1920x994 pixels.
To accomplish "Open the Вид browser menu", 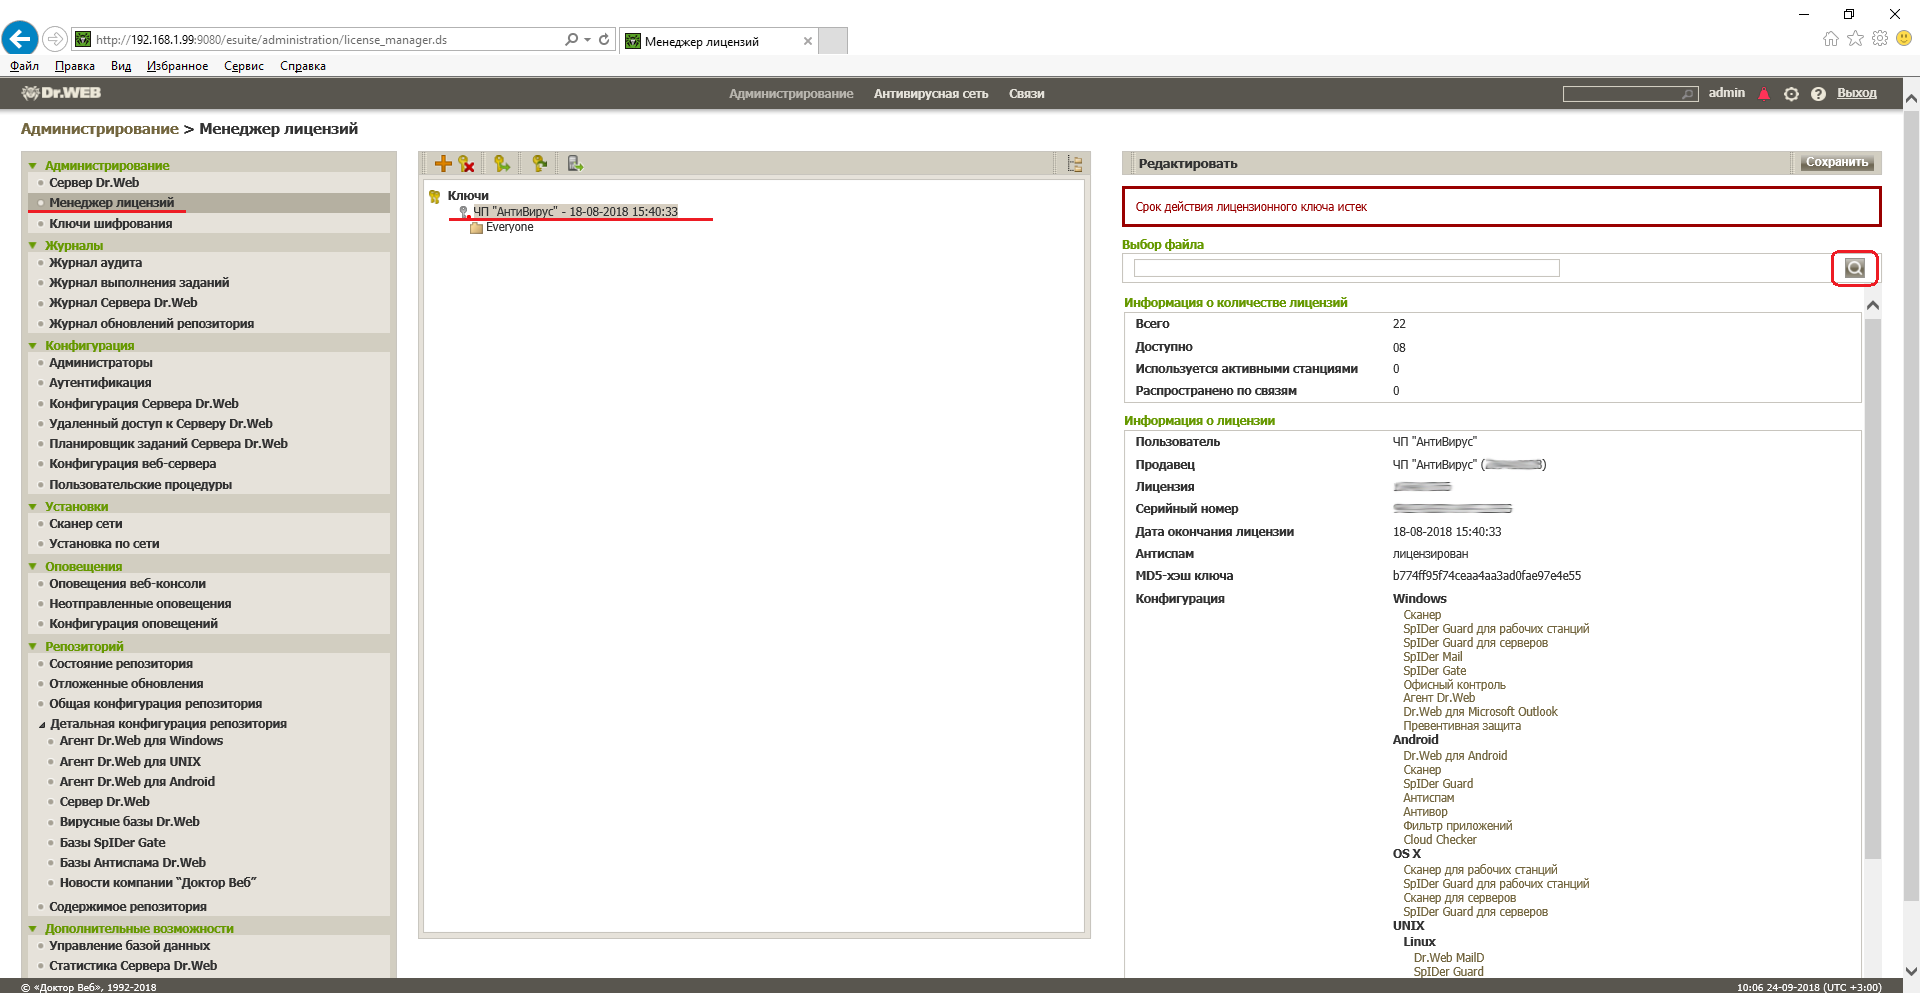I will coord(121,66).
